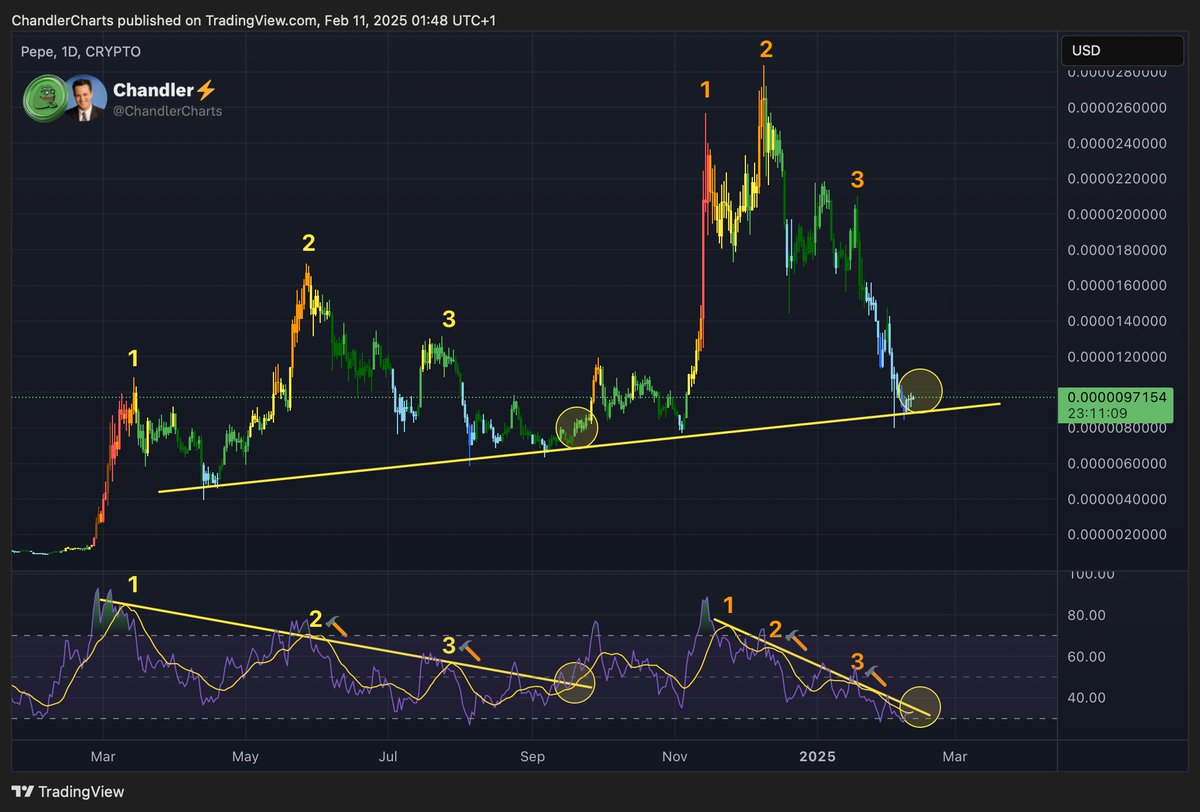Click the May date label
Image resolution: width=1200 pixels, height=812 pixels.
(x=245, y=755)
